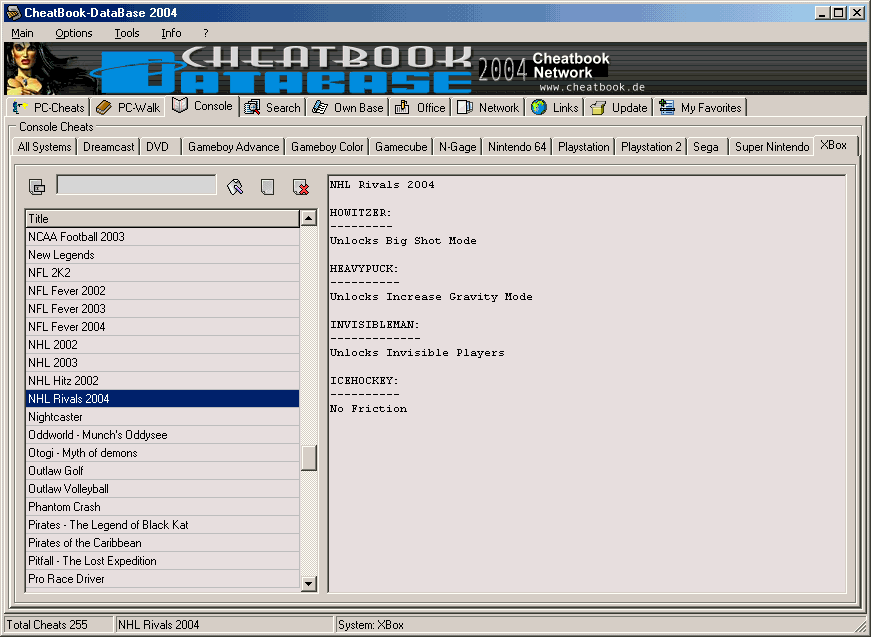Open the PC-Cheats tab
871x637 pixels.
(x=49, y=108)
